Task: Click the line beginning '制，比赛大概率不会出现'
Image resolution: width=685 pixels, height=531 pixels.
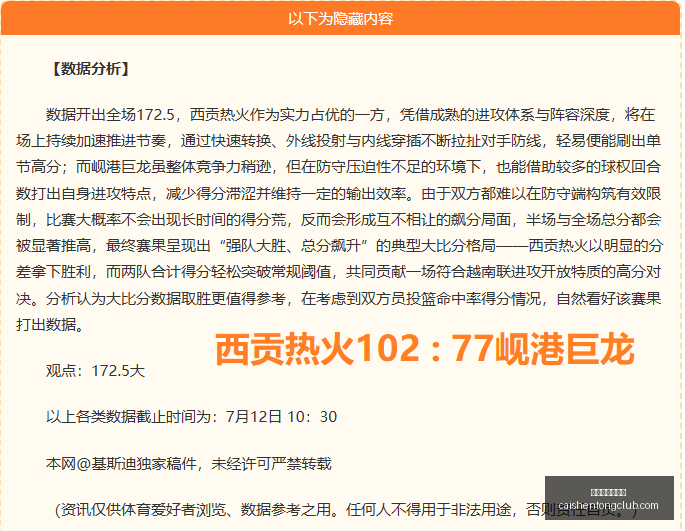Action: [339, 220]
